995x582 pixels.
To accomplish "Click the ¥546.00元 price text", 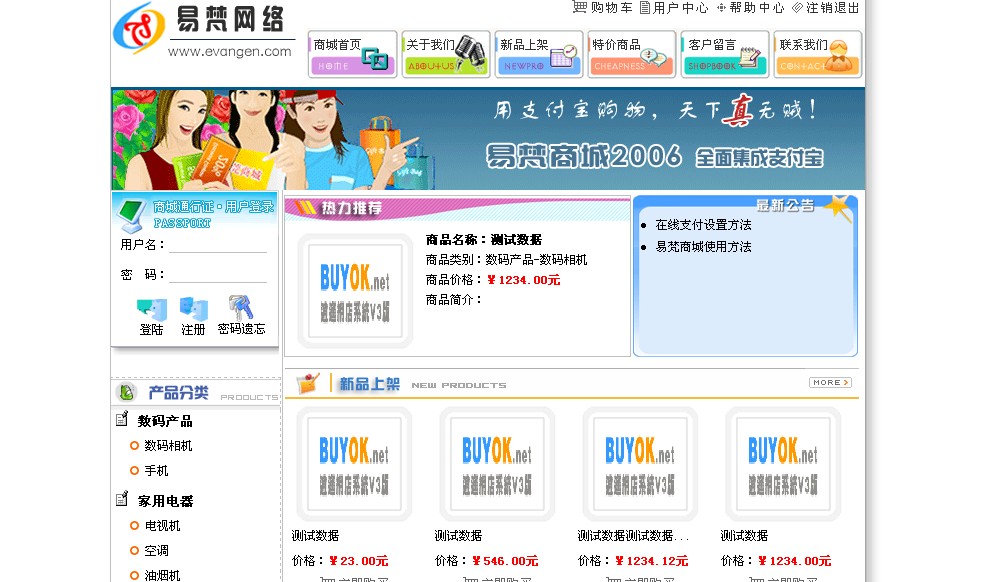I will 505,561.
